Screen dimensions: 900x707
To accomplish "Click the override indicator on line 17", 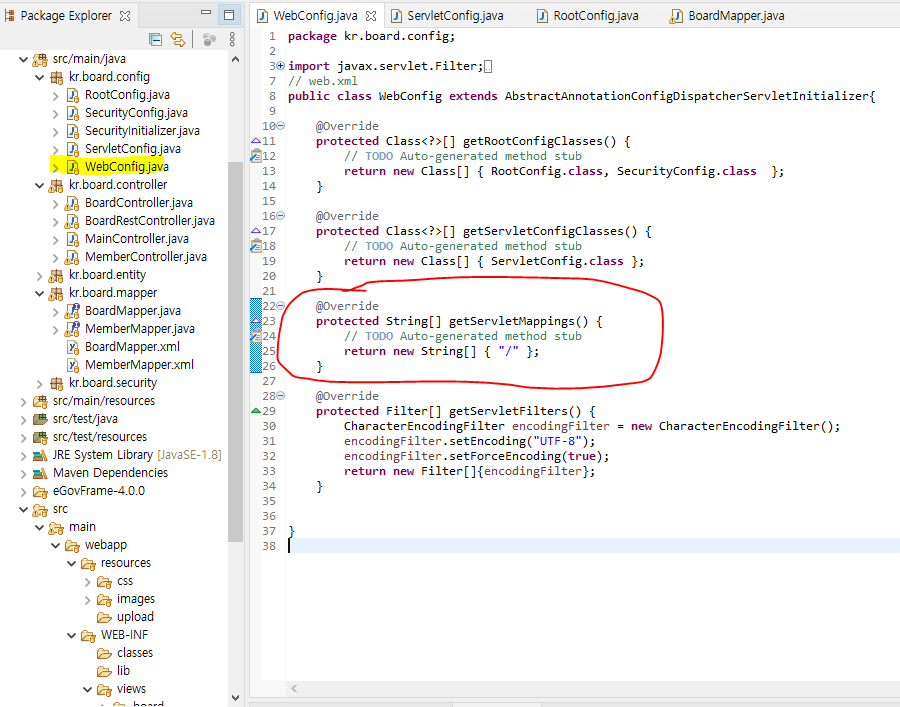I will [256, 231].
